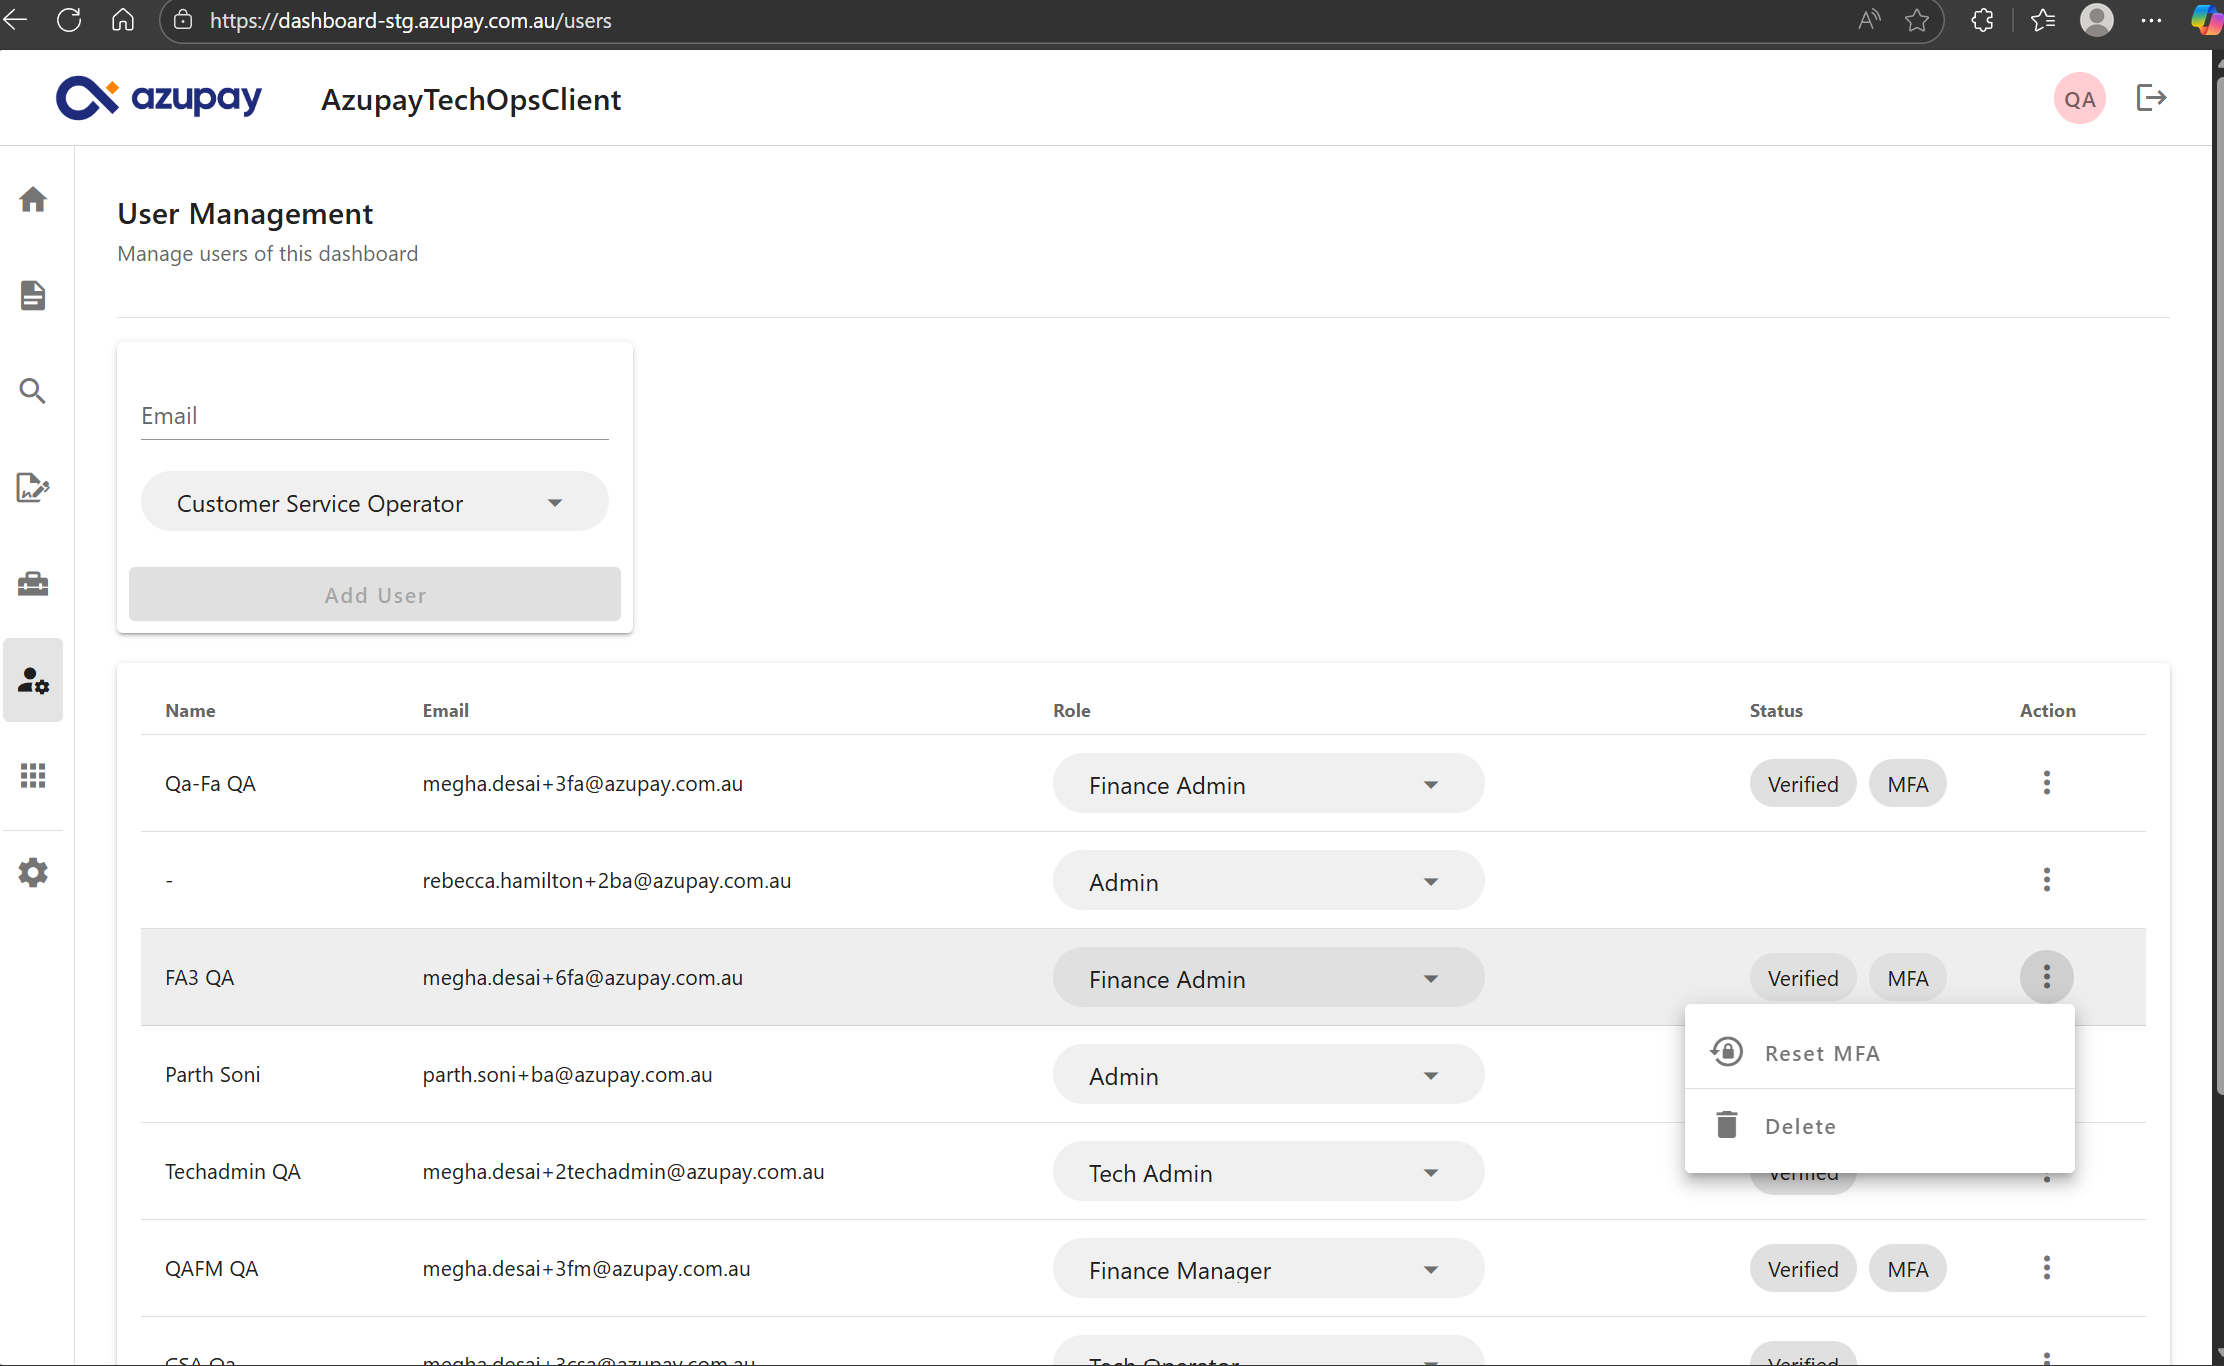Click the Add User button
The height and width of the screenshot is (1366, 2224).
(x=374, y=595)
